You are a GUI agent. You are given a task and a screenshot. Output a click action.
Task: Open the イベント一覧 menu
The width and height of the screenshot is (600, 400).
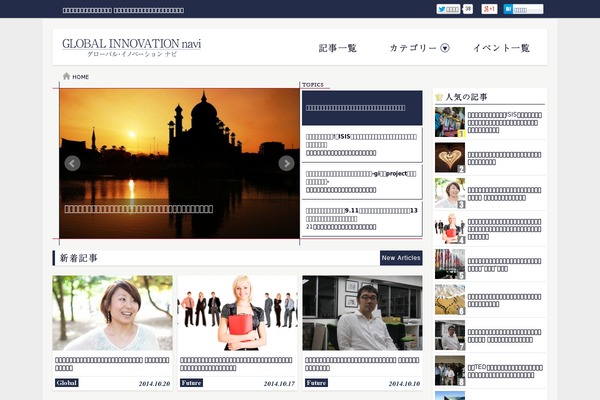click(501, 48)
